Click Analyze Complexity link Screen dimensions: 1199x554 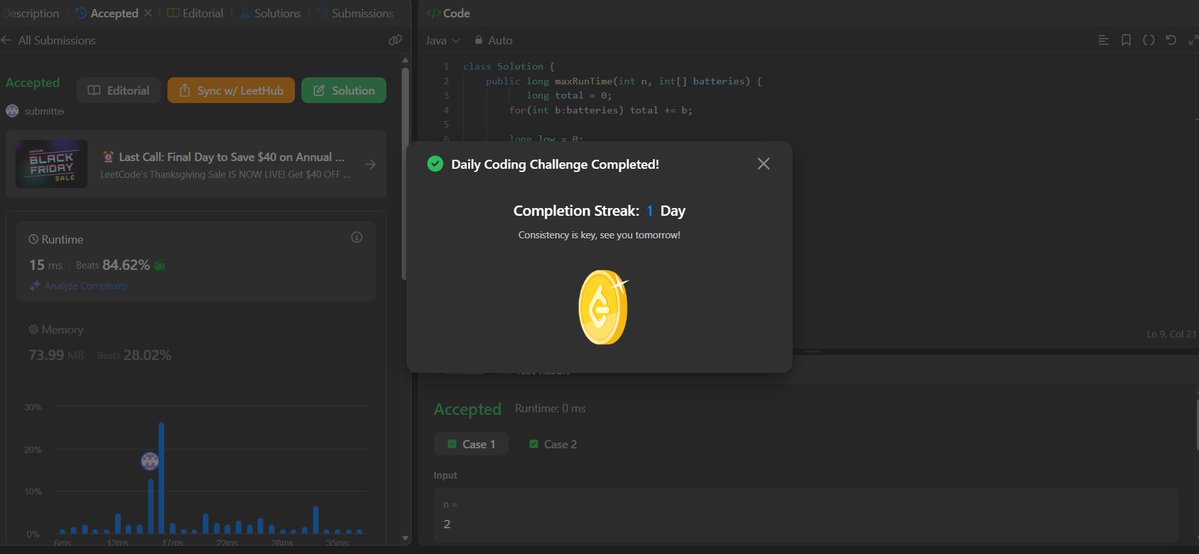[79, 285]
